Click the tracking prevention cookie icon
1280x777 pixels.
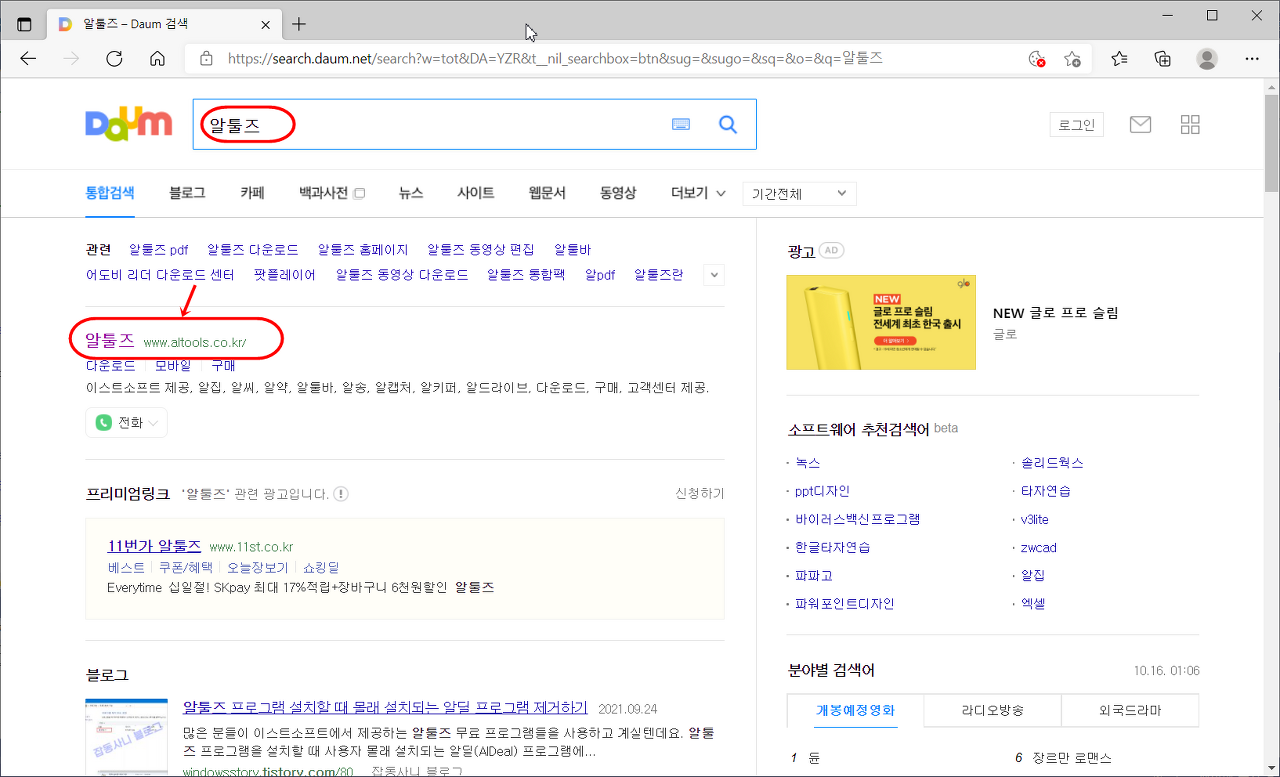coord(1037,59)
